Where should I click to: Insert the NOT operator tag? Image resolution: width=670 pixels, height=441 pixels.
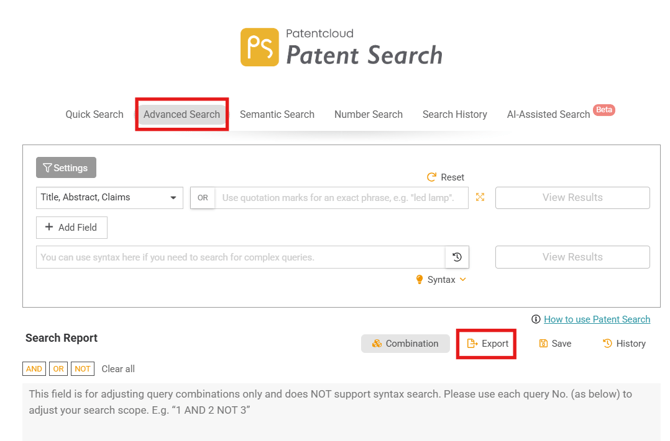pos(83,369)
